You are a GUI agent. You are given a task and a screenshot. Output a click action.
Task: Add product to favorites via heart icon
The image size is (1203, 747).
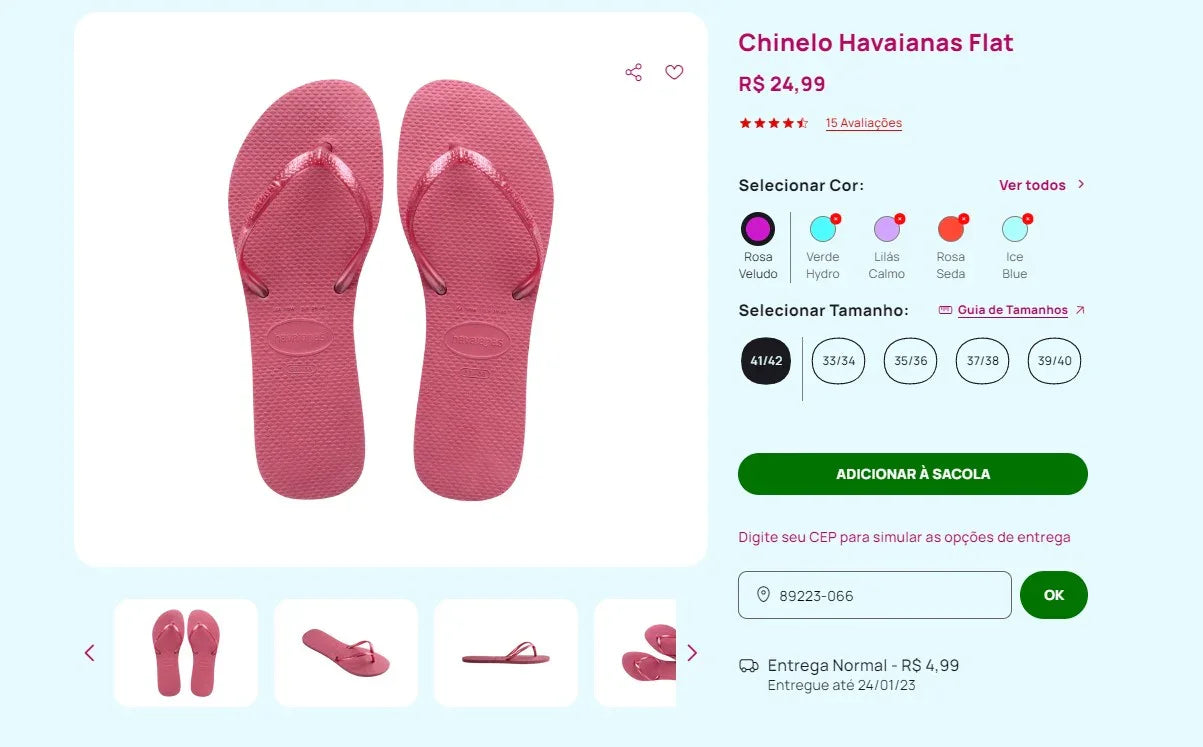coord(674,72)
